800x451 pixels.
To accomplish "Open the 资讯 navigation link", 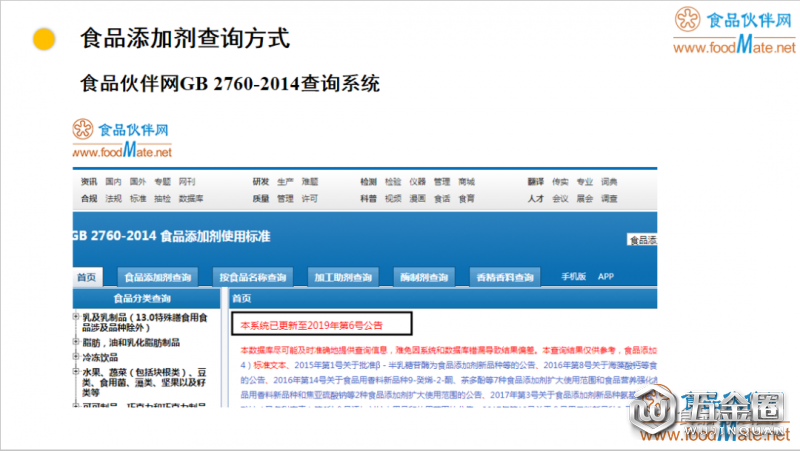I will tap(89, 182).
